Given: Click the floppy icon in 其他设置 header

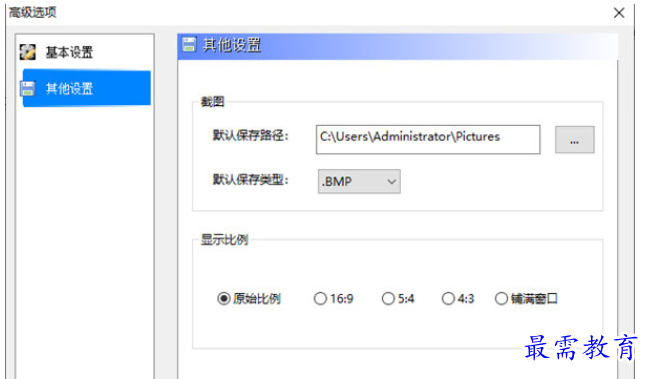Looking at the screenshot, I should [189, 44].
